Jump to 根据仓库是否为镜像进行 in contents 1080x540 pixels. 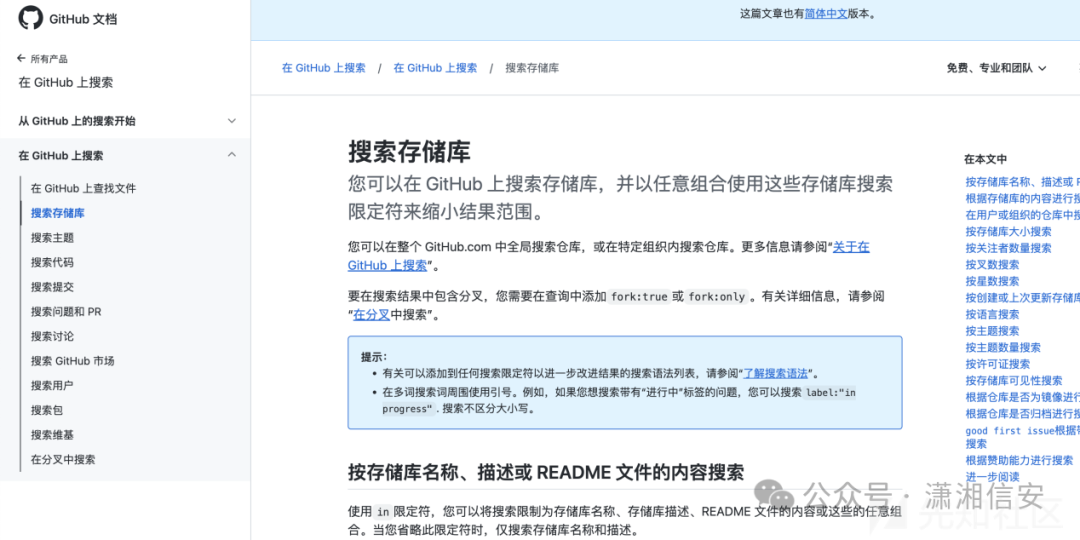click(x=1022, y=397)
